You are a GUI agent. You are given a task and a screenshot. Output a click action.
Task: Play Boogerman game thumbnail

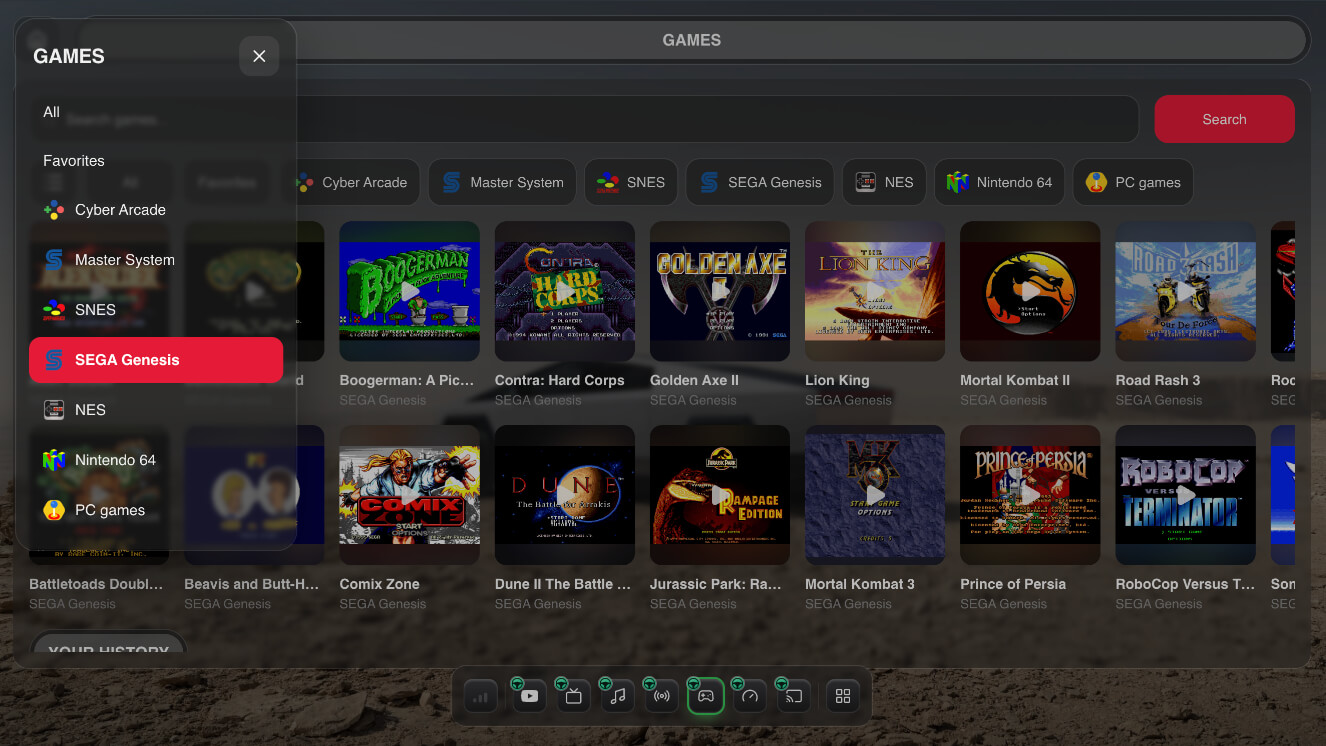click(x=409, y=291)
